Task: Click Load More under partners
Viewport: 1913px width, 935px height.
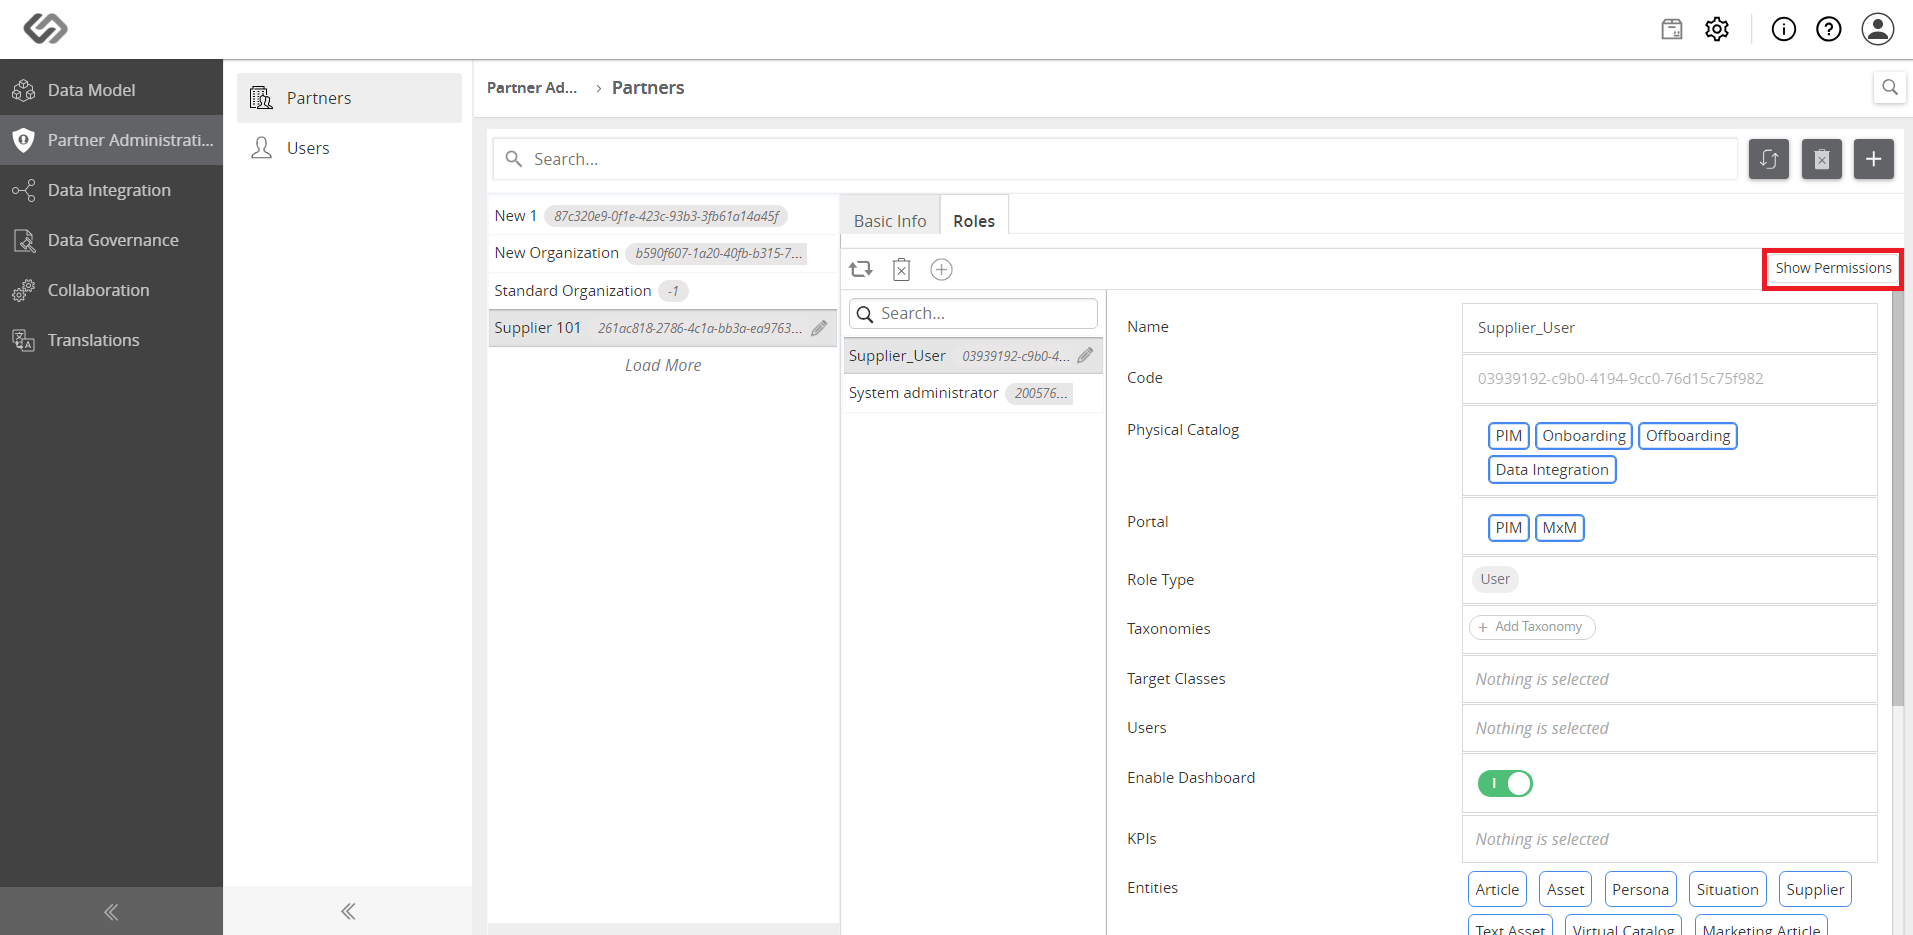Action: pos(663,366)
